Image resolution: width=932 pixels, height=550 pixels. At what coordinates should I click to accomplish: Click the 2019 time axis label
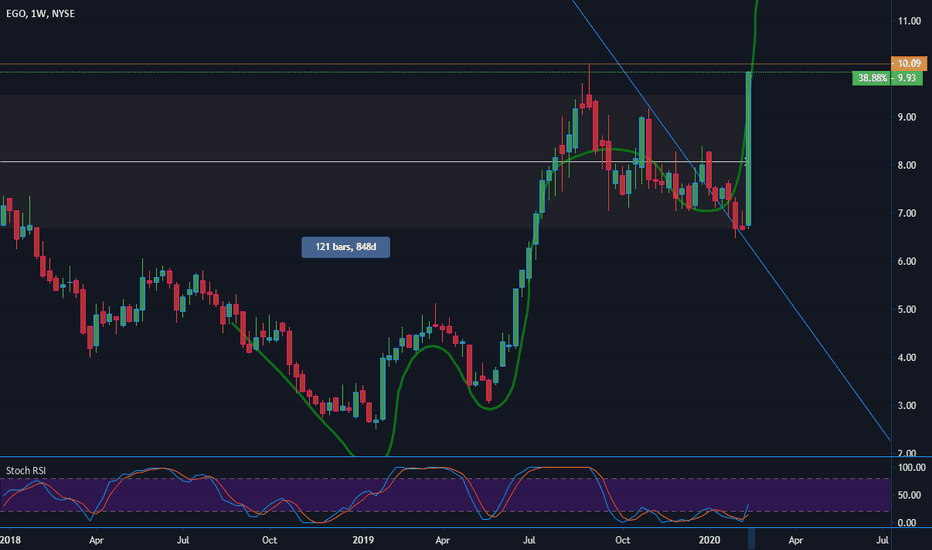363,540
